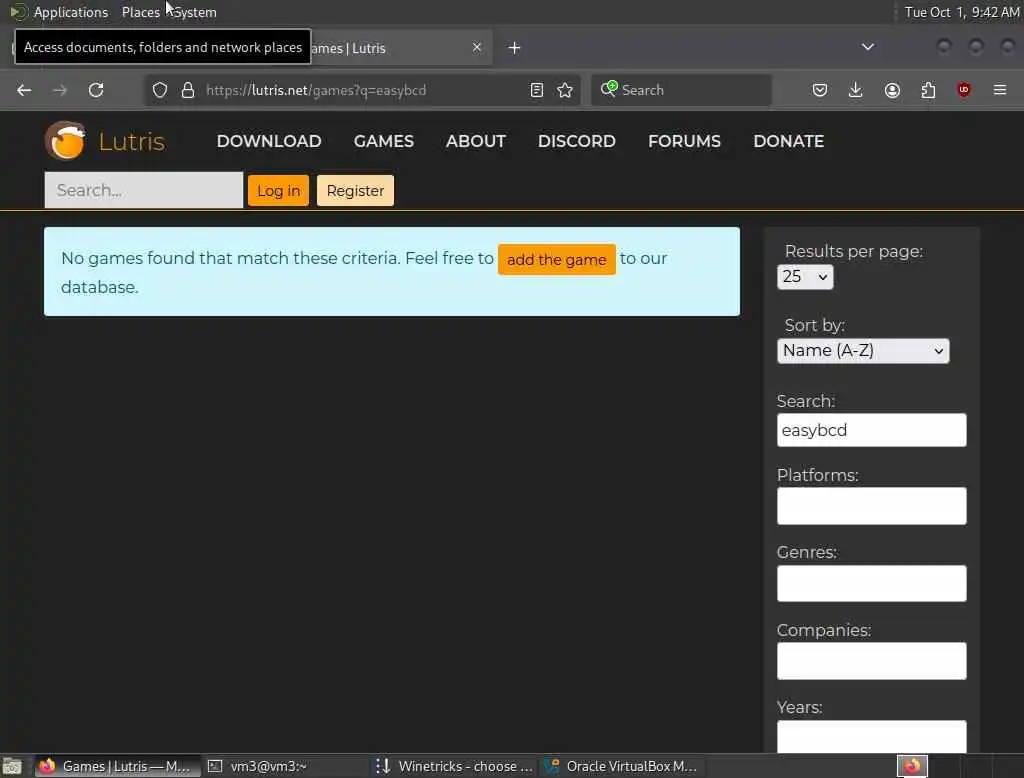Open the tracking protection shield icon
Viewport: 1024px width, 778px height.
160,90
